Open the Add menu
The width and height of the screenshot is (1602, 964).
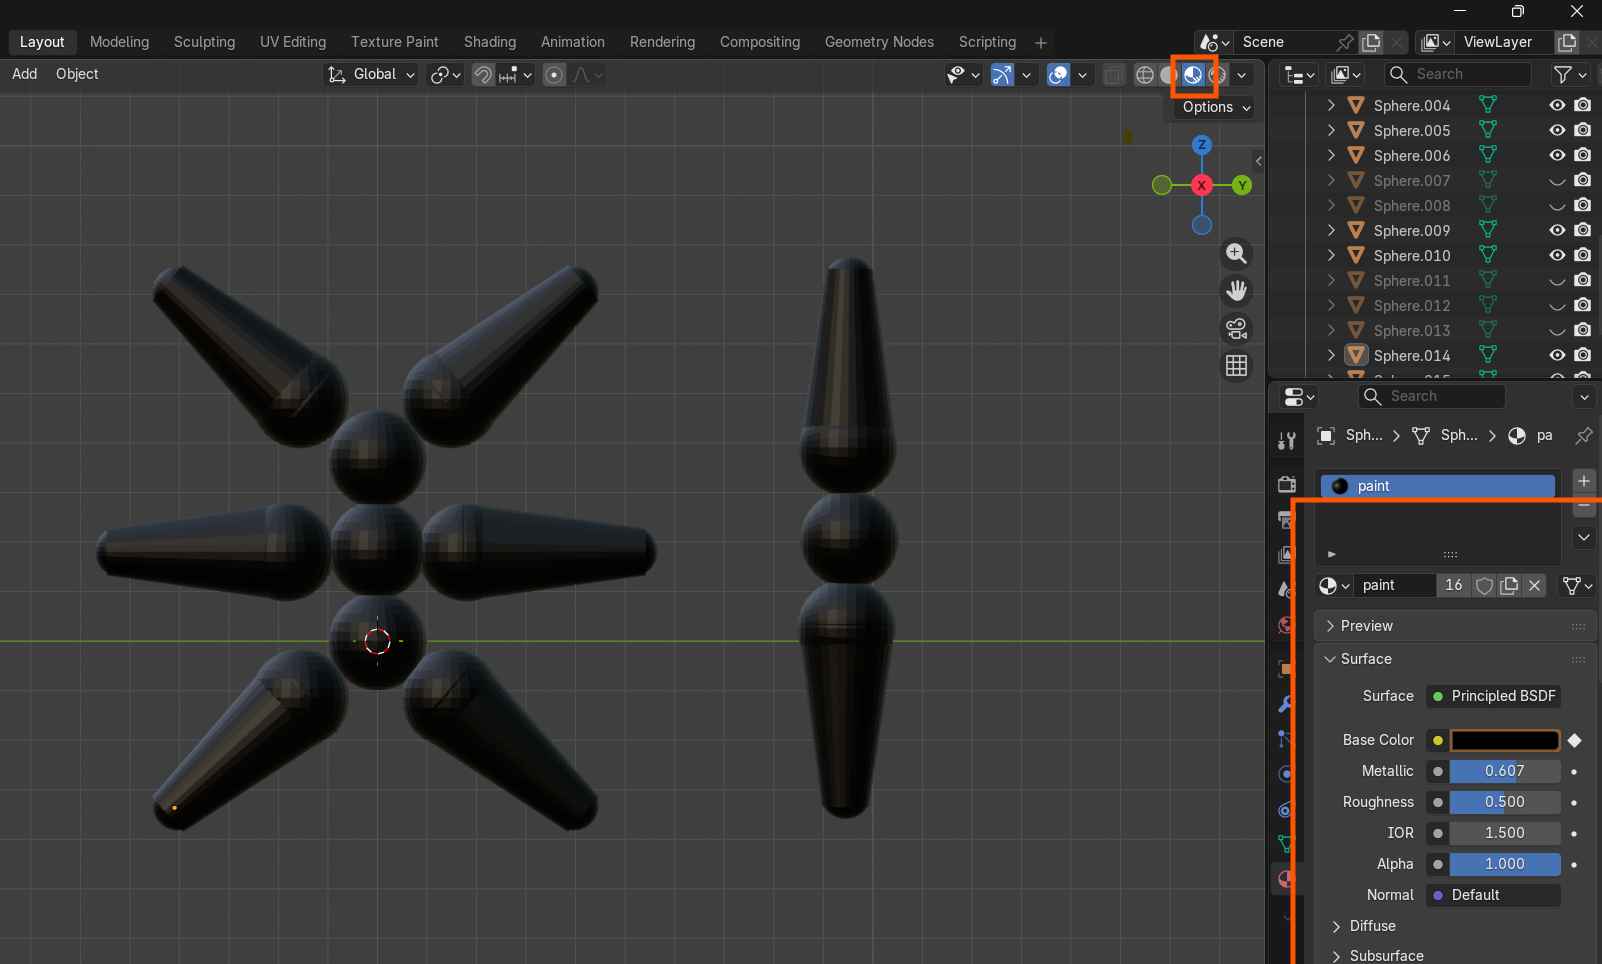[24, 74]
